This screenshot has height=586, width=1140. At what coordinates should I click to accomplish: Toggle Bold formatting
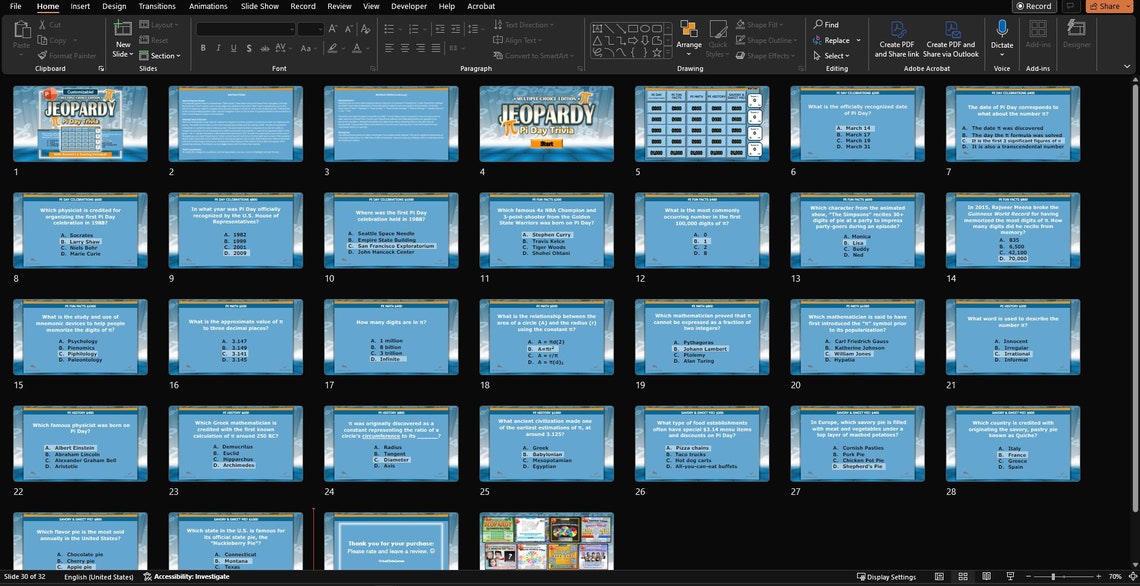click(x=203, y=47)
